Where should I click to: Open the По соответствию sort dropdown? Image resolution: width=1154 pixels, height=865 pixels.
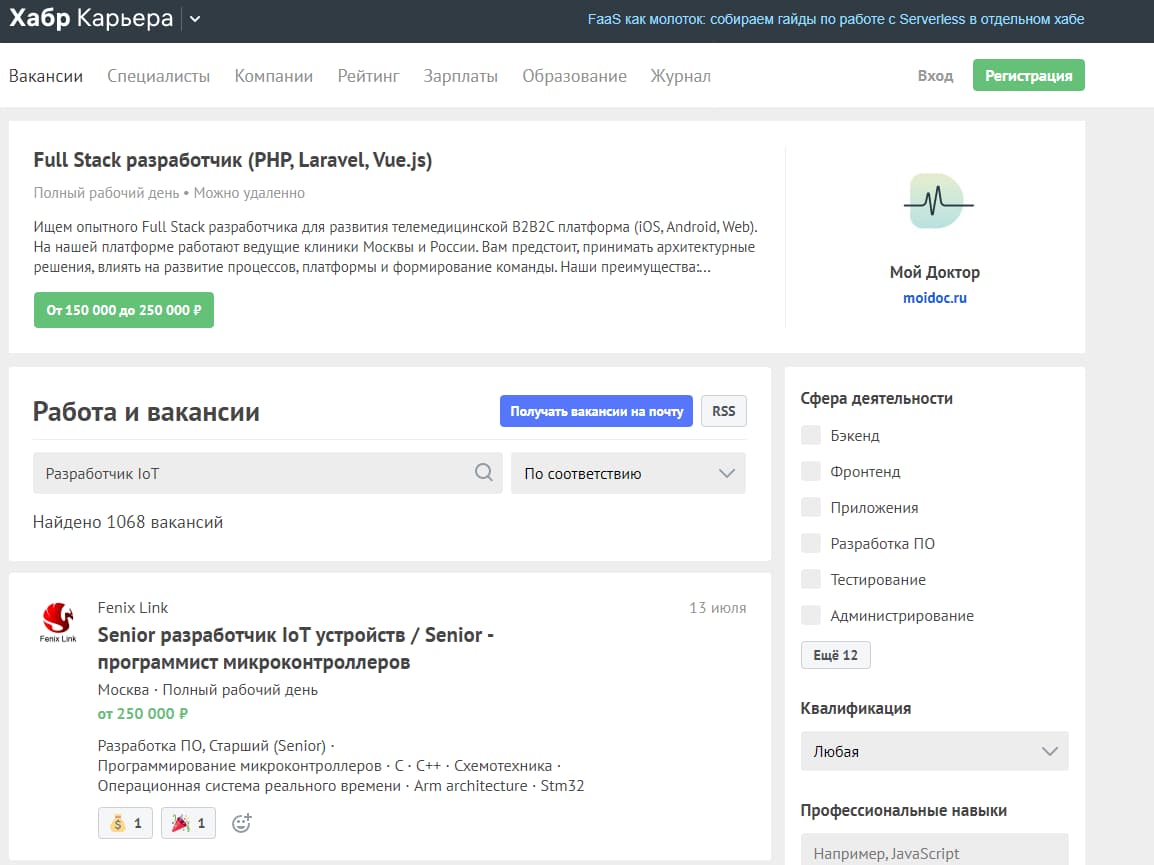coord(627,472)
